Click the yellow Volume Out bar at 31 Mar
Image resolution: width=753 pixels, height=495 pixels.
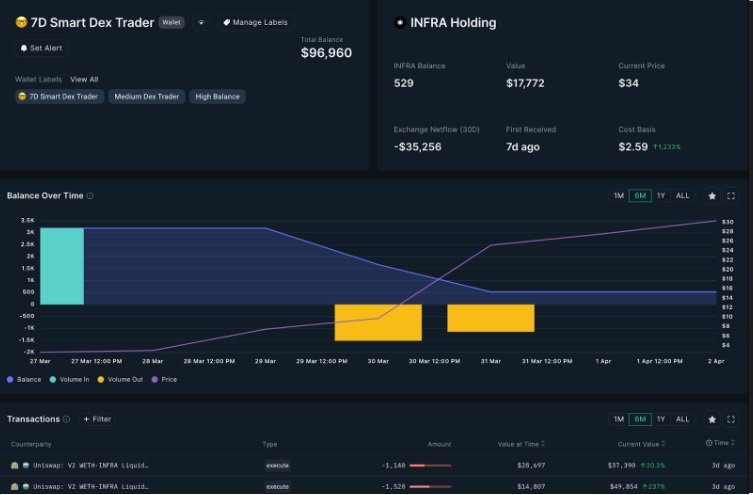(491, 318)
